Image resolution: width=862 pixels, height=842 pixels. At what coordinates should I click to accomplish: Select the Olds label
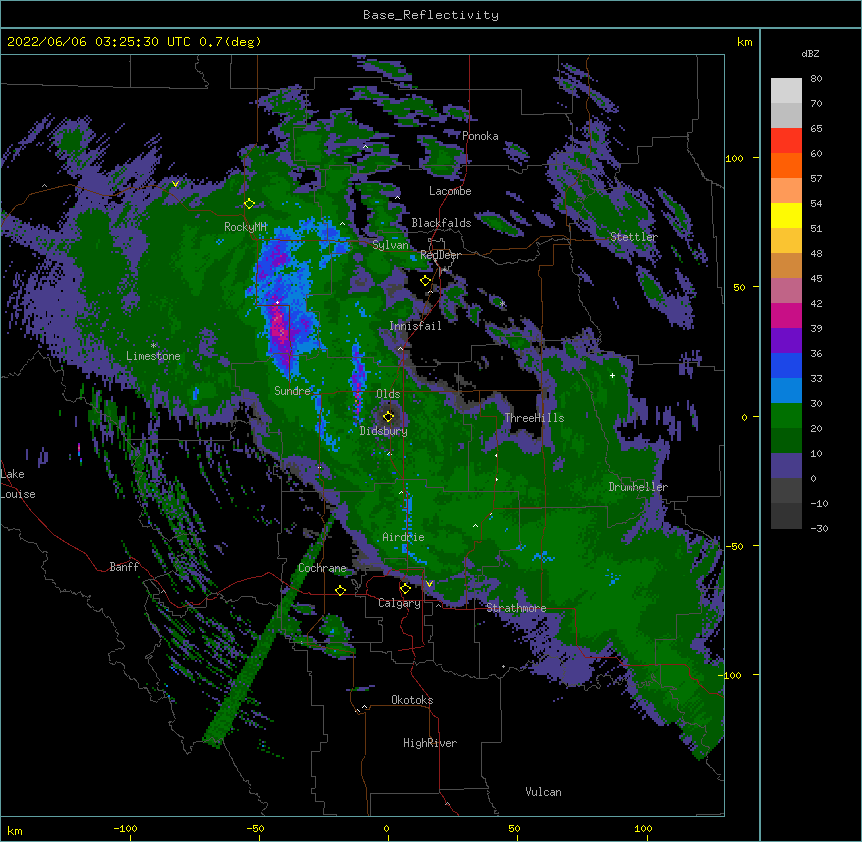pos(388,394)
